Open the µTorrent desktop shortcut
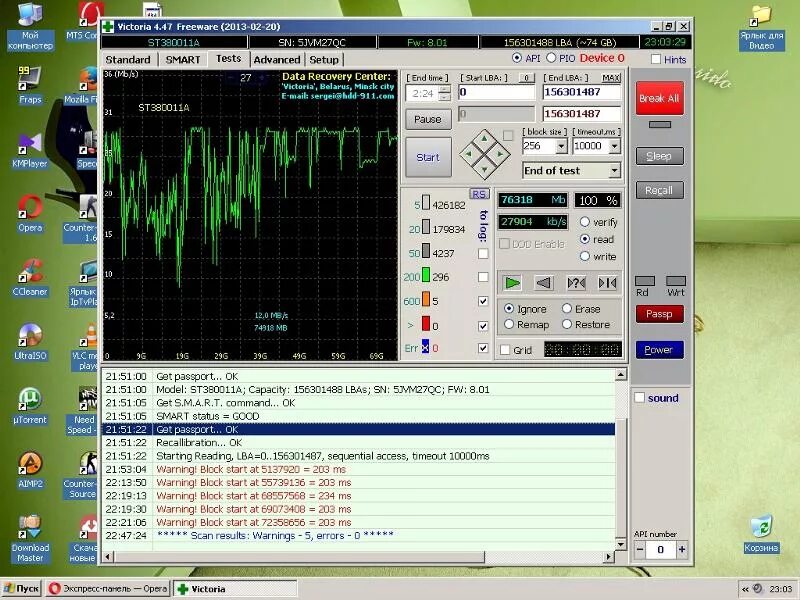 (30, 406)
